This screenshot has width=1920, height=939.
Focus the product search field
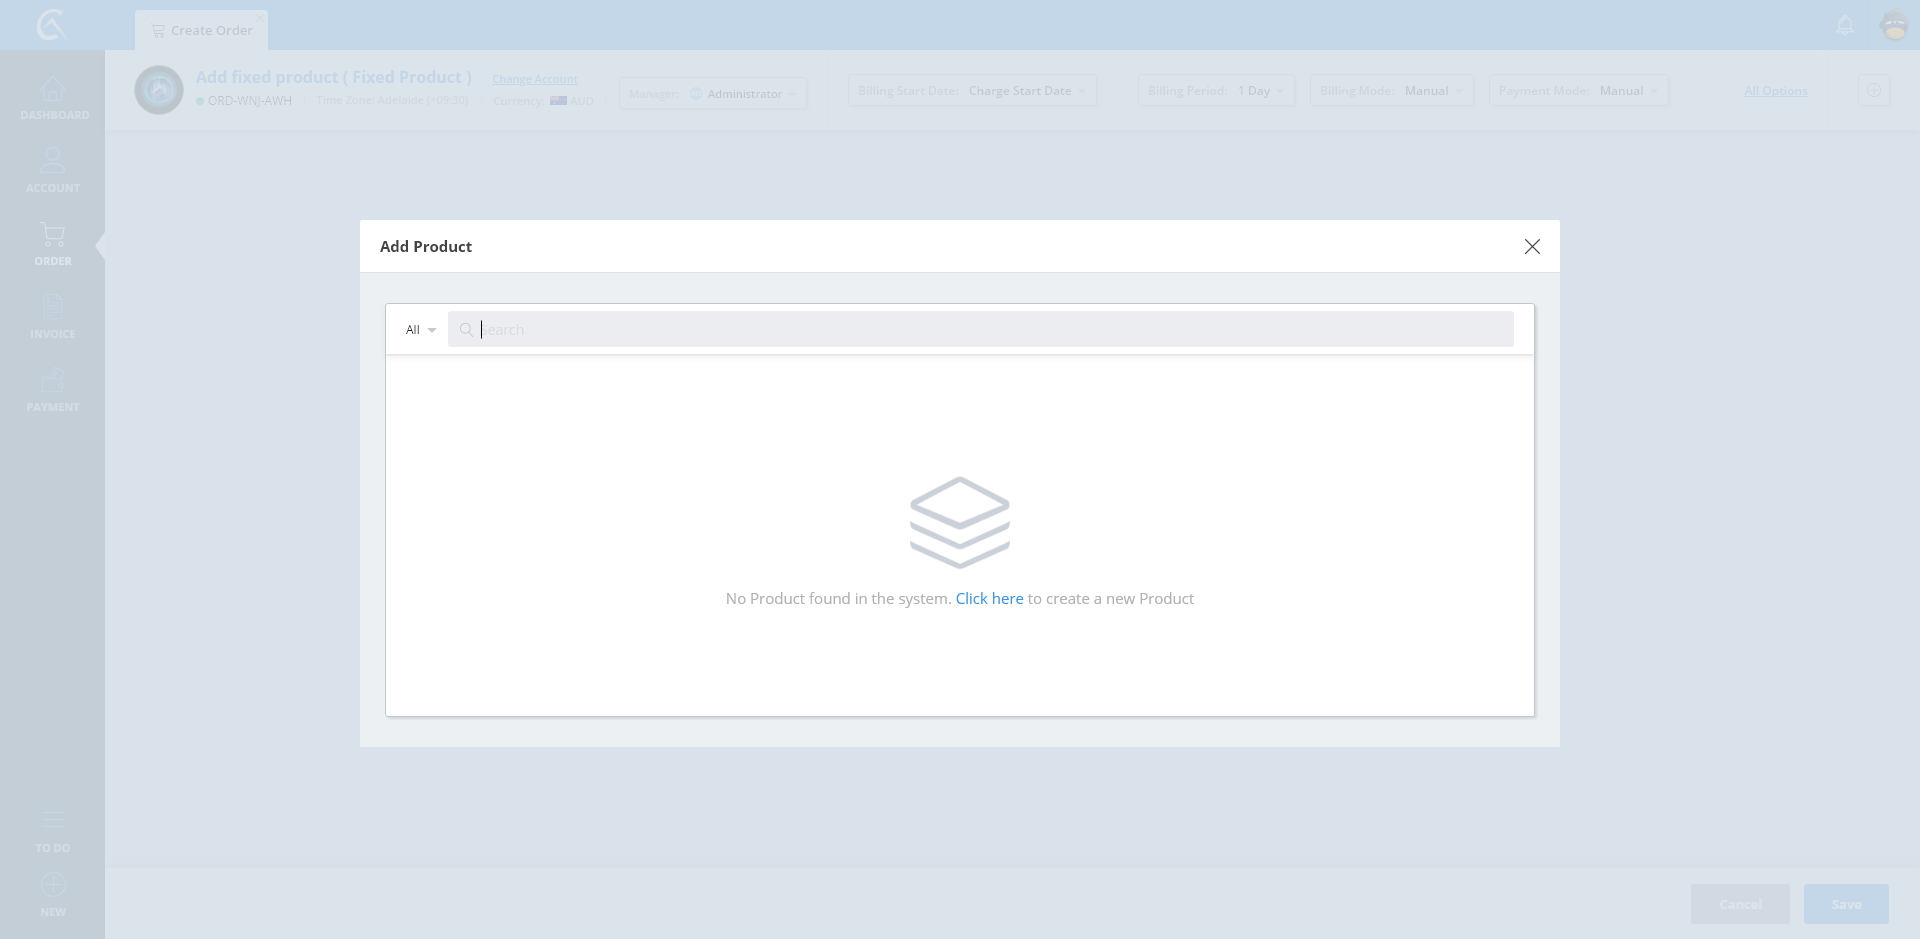tap(990, 330)
